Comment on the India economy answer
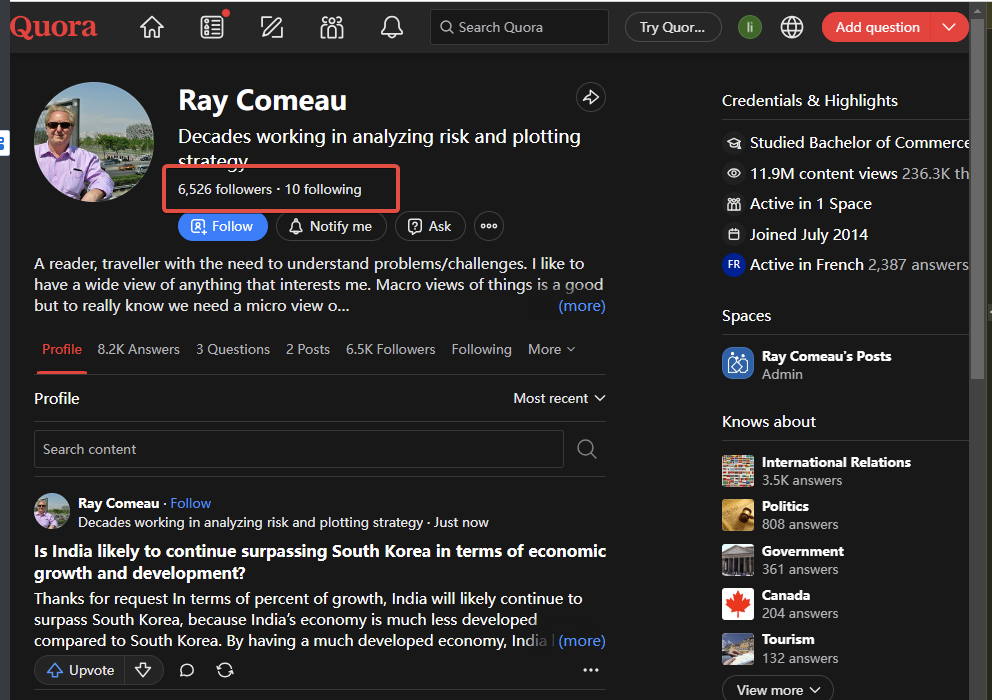The width and height of the screenshot is (992, 700). [x=187, y=670]
